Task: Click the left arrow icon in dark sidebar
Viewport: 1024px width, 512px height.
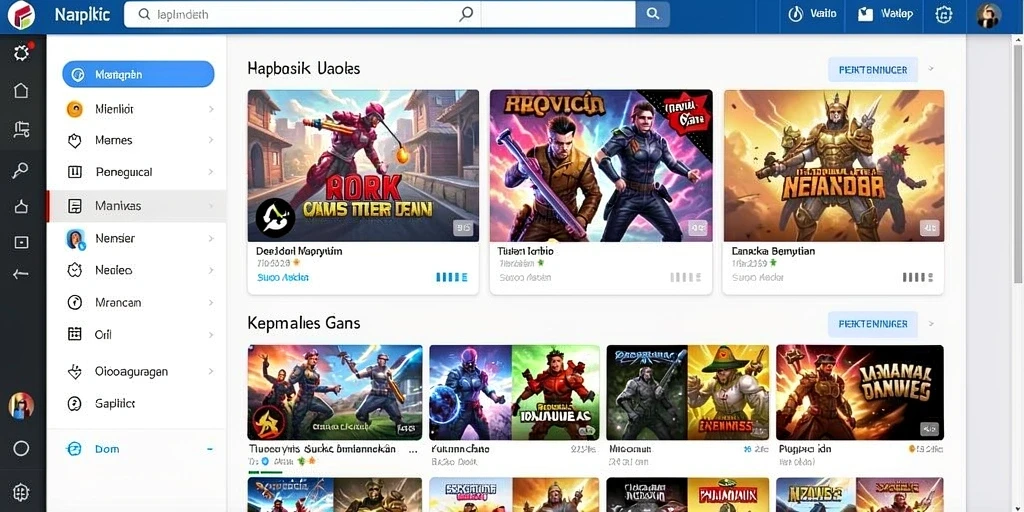Action: 21,274
